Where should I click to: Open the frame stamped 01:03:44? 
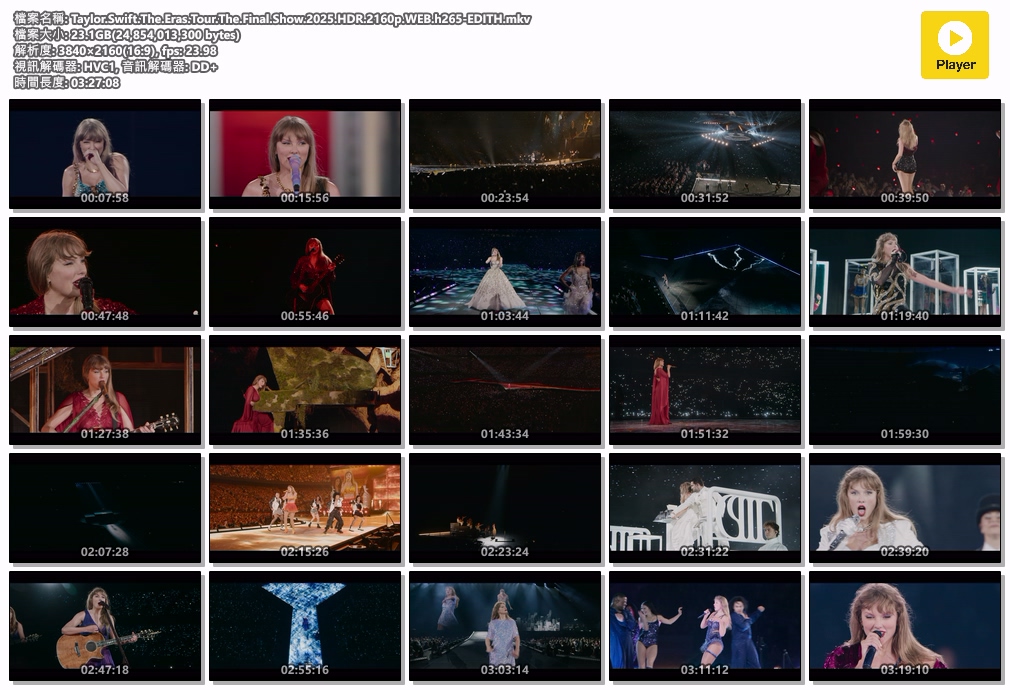[x=505, y=272]
